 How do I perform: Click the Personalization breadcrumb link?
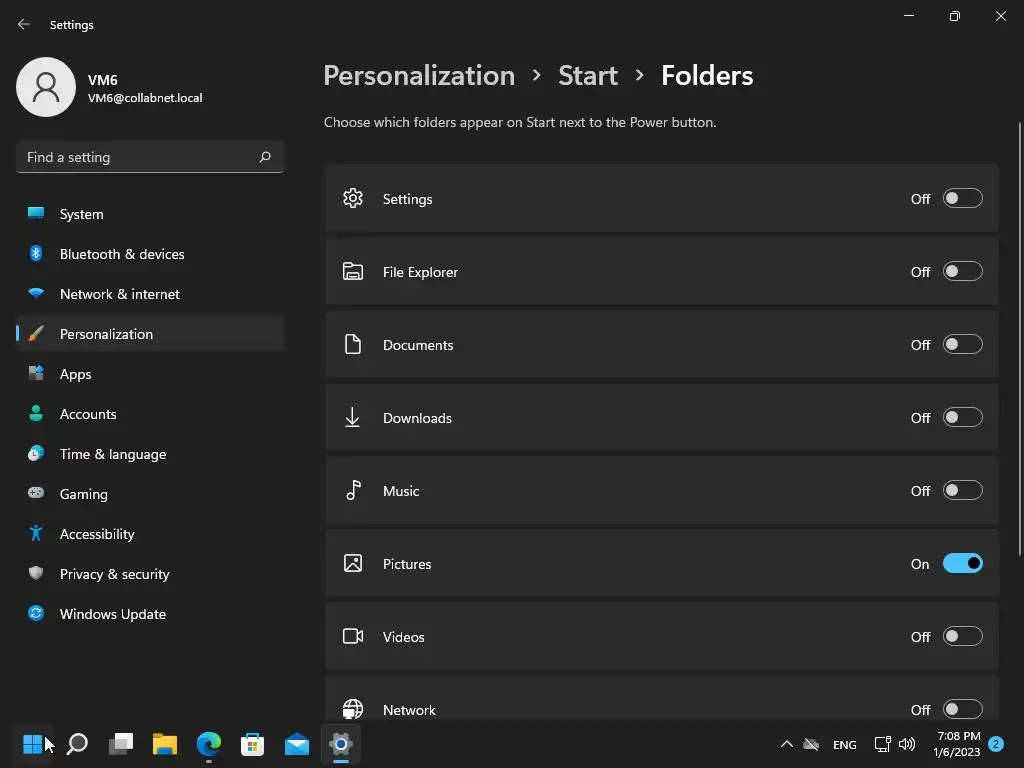pos(419,76)
